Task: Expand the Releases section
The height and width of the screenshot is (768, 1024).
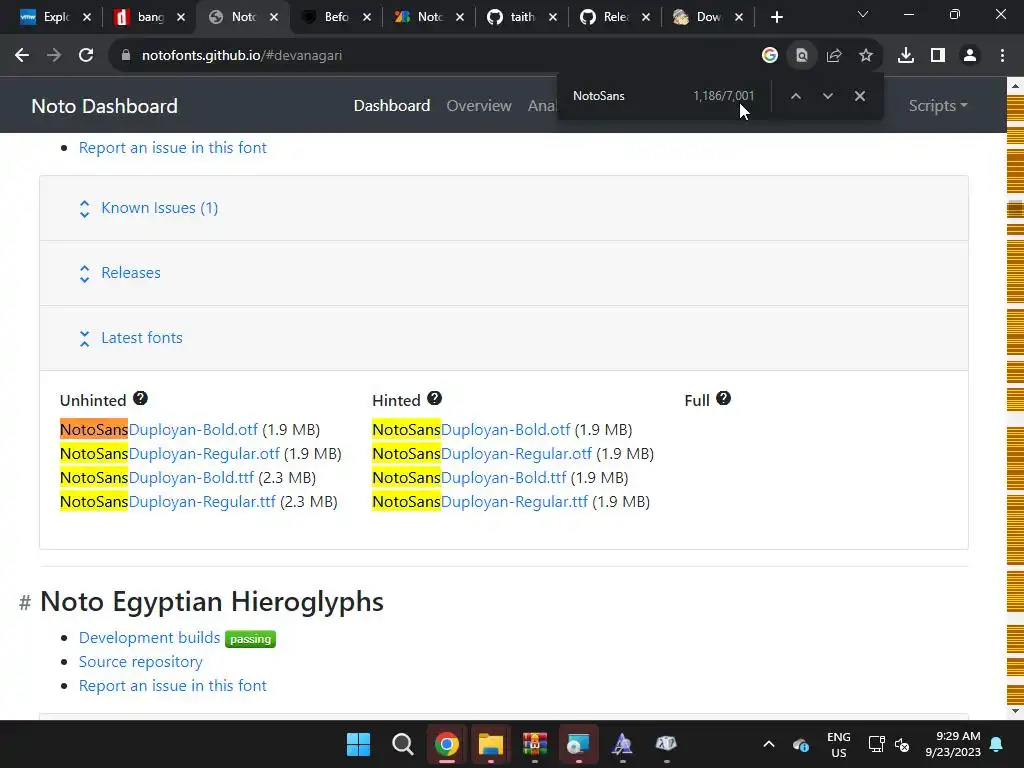Action: coord(131,272)
